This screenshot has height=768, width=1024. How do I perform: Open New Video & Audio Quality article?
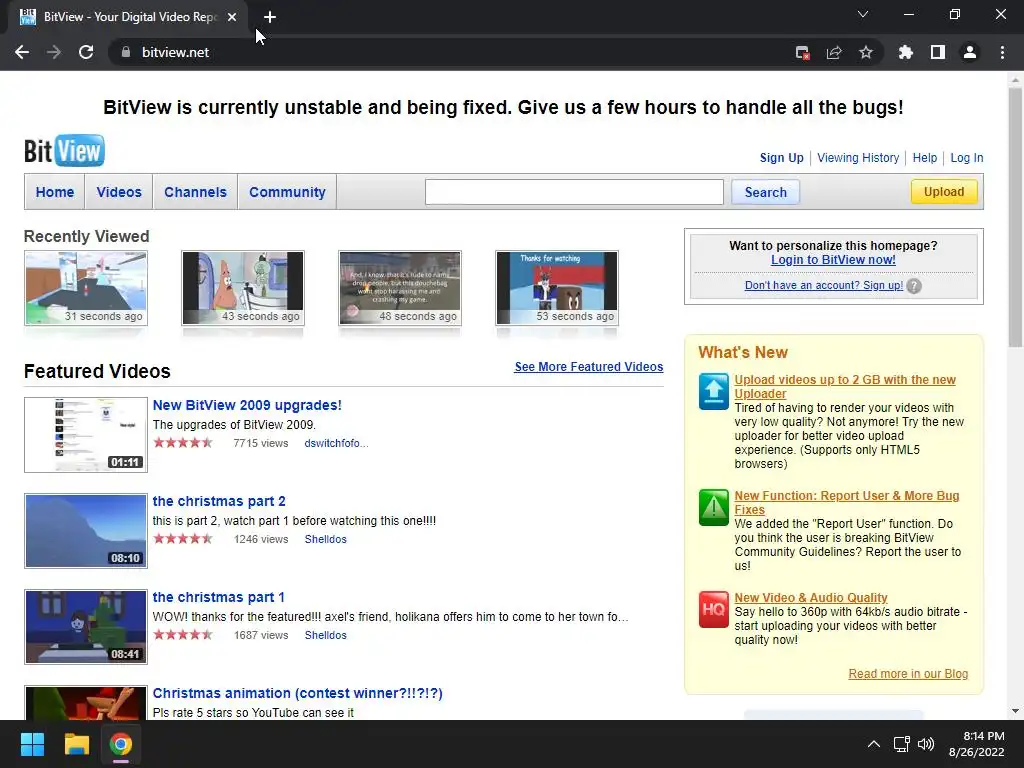[x=810, y=598]
